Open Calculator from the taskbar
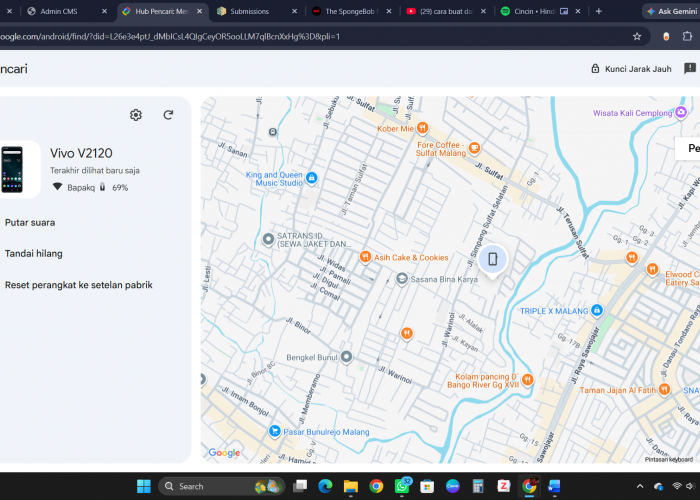 (x=478, y=486)
